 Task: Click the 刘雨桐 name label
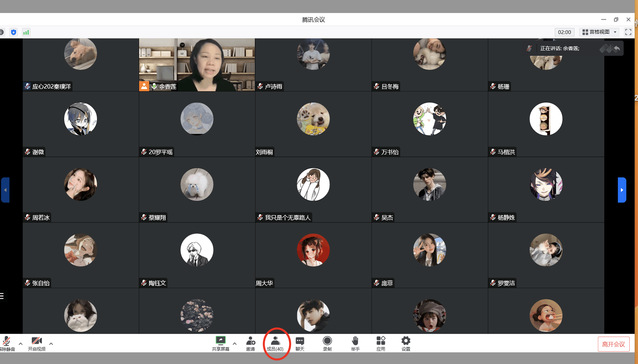coord(264,152)
